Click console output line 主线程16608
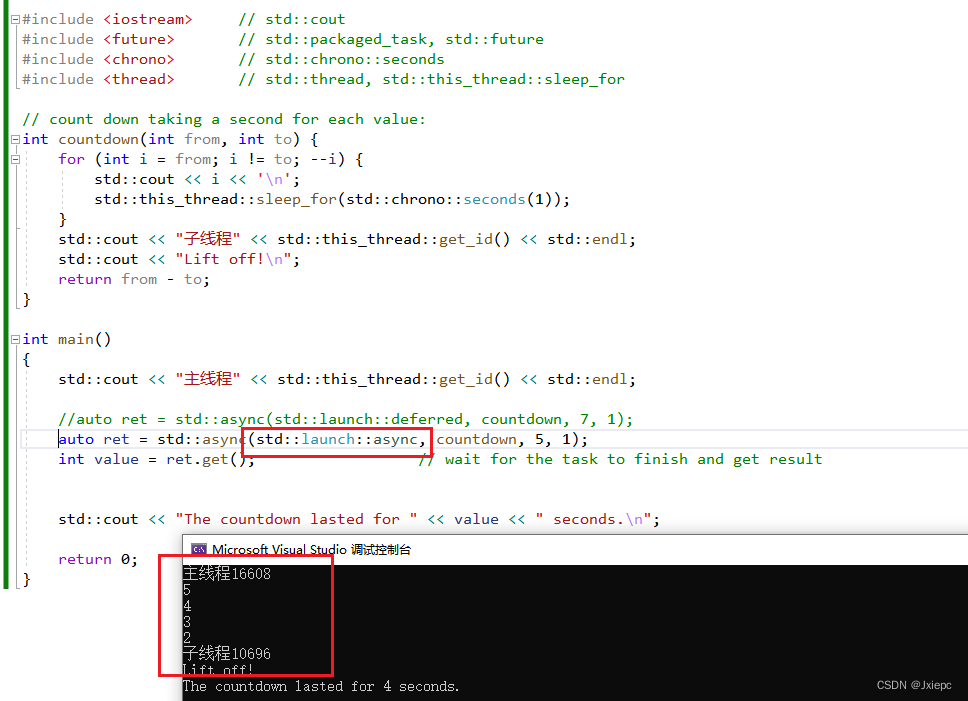 (x=227, y=573)
